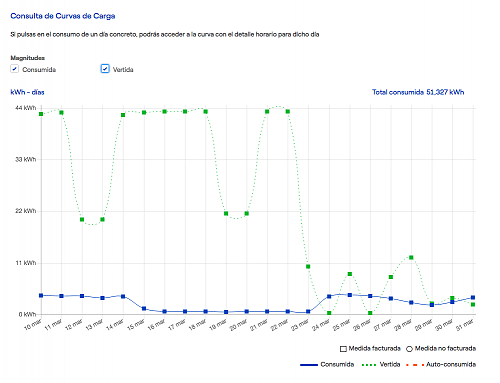Click the Vertida point for 16 mar
The image size is (500, 383).
(165, 111)
